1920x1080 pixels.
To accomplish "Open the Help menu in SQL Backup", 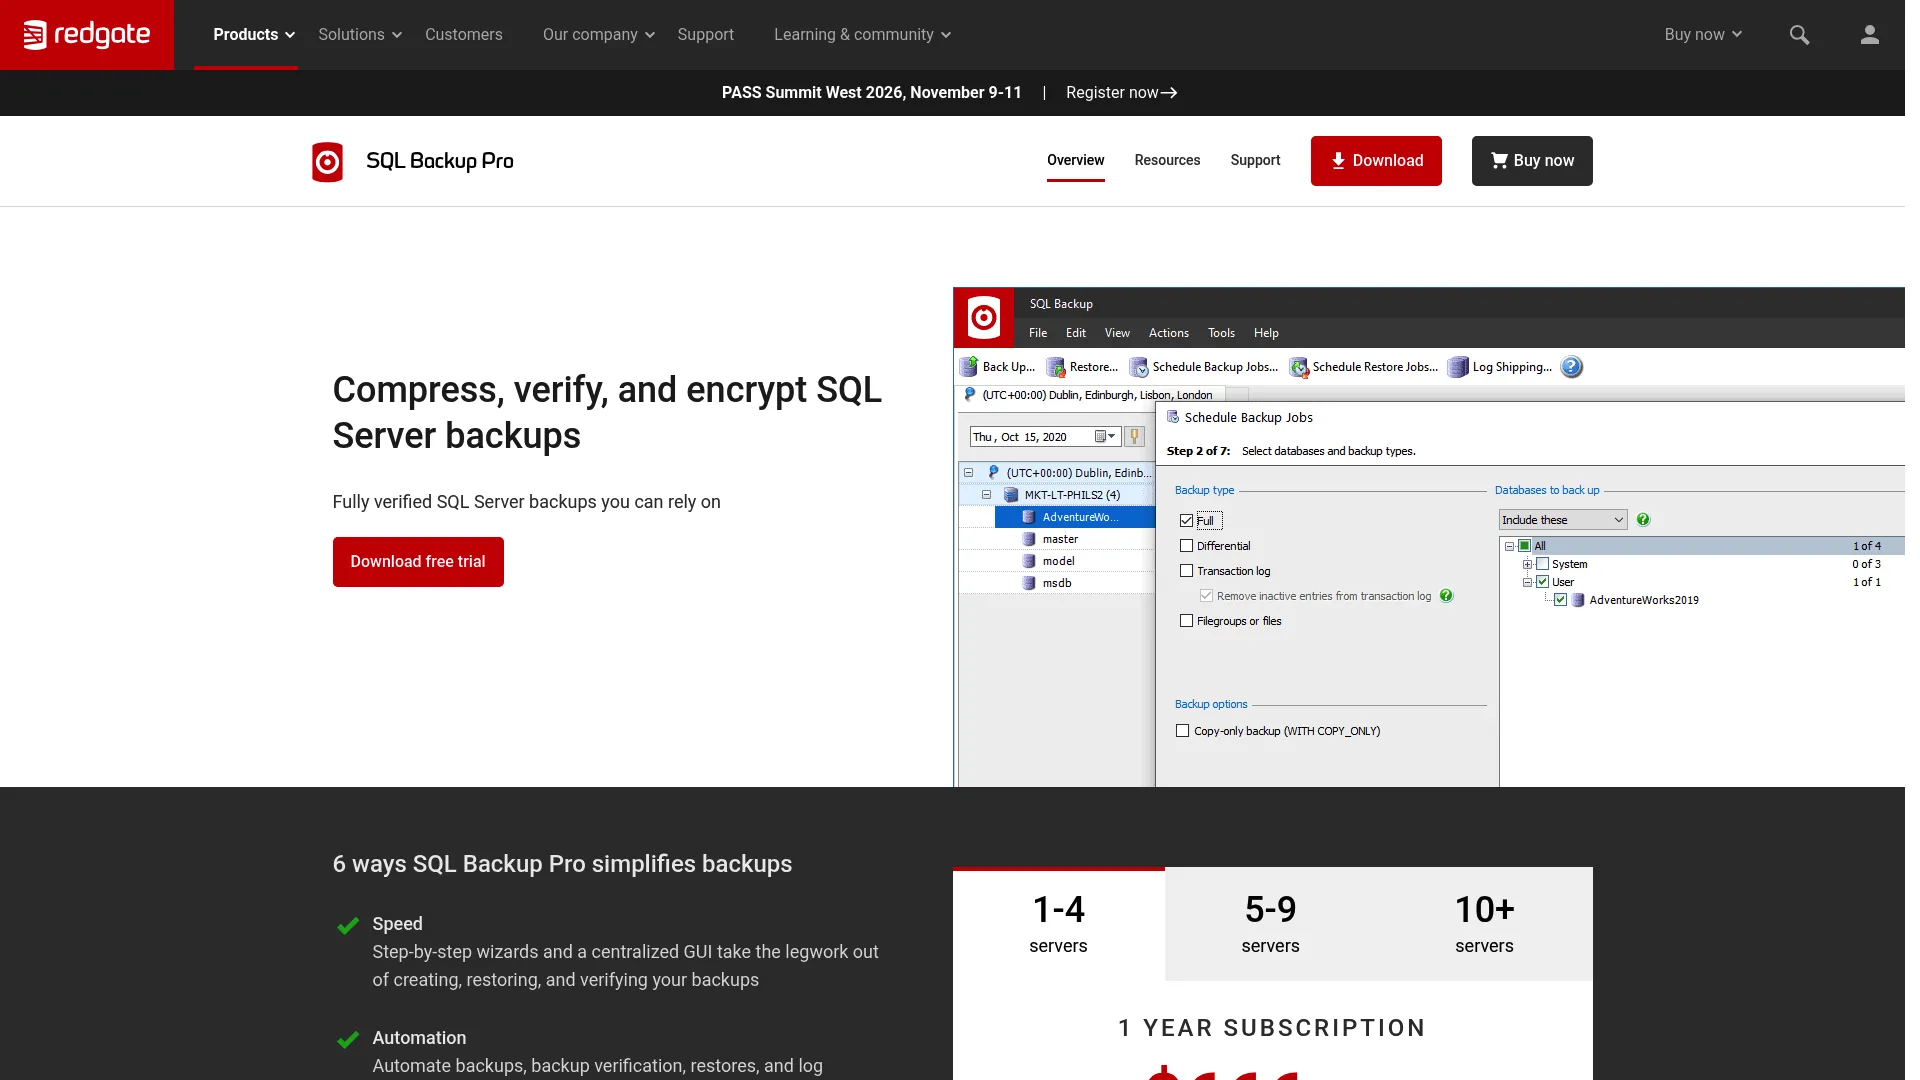I will [1266, 333].
